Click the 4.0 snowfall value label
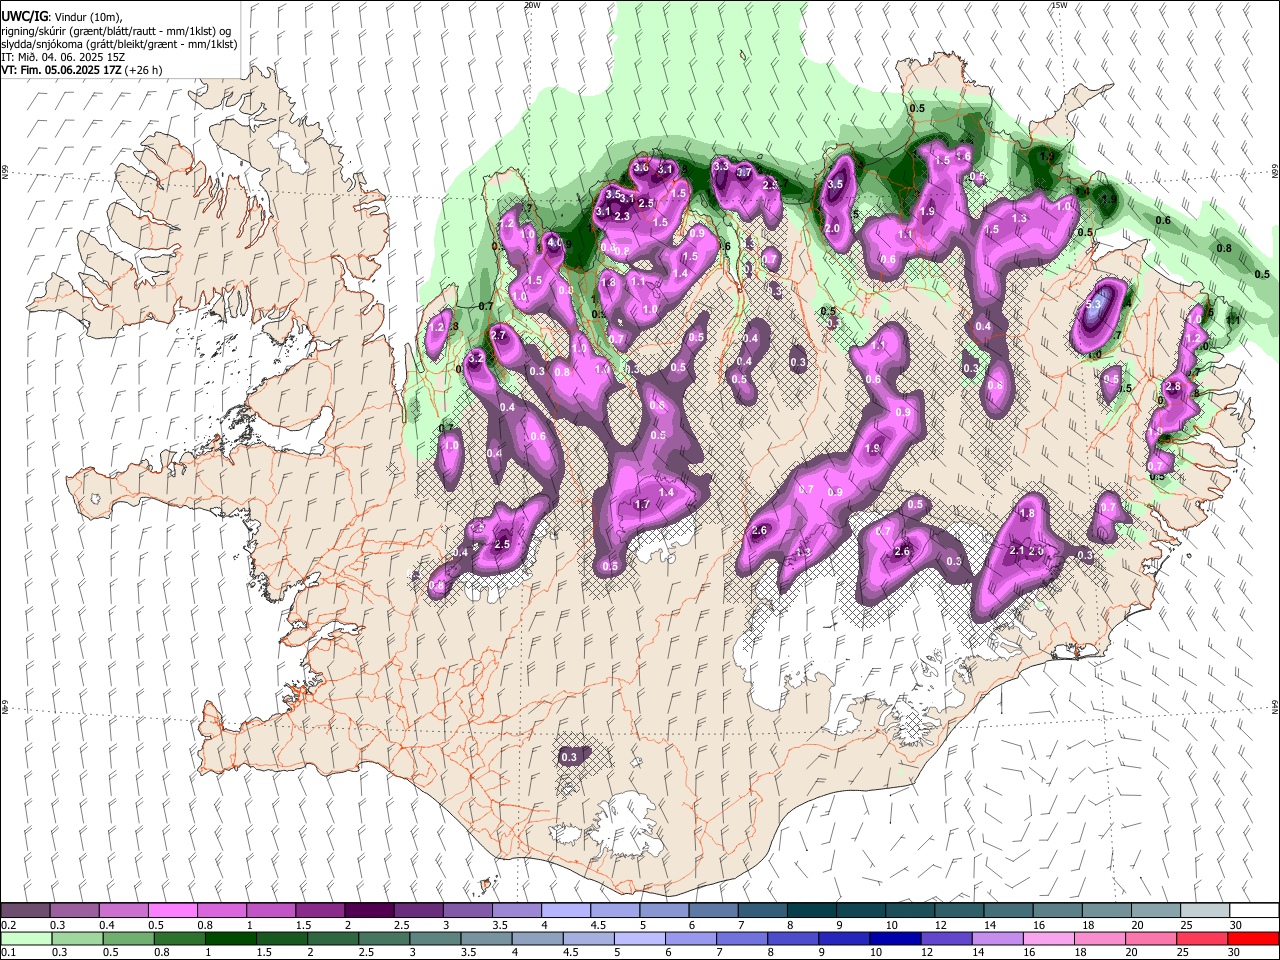Image resolution: width=1280 pixels, height=960 pixels. [x=553, y=243]
